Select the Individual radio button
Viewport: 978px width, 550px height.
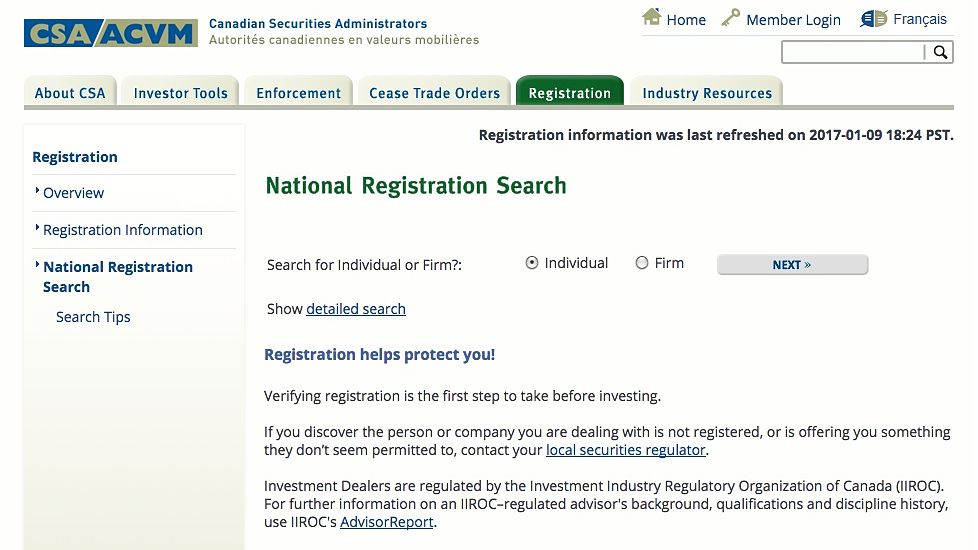click(531, 263)
